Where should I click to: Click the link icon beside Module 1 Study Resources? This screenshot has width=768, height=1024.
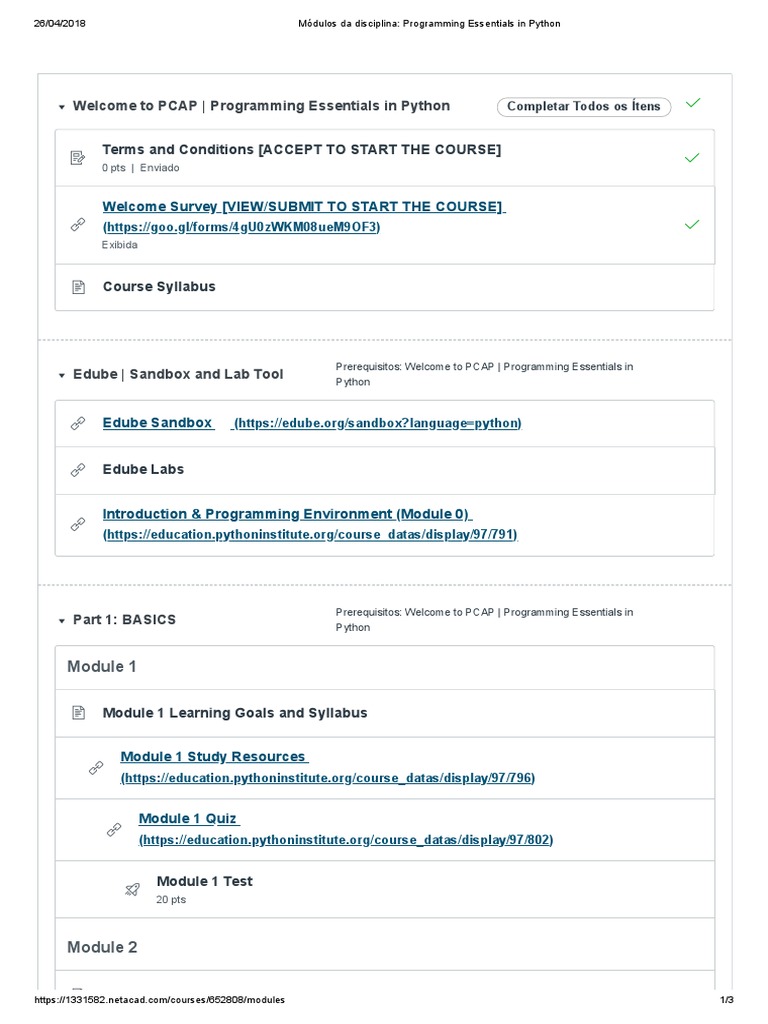click(x=96, y=767)
